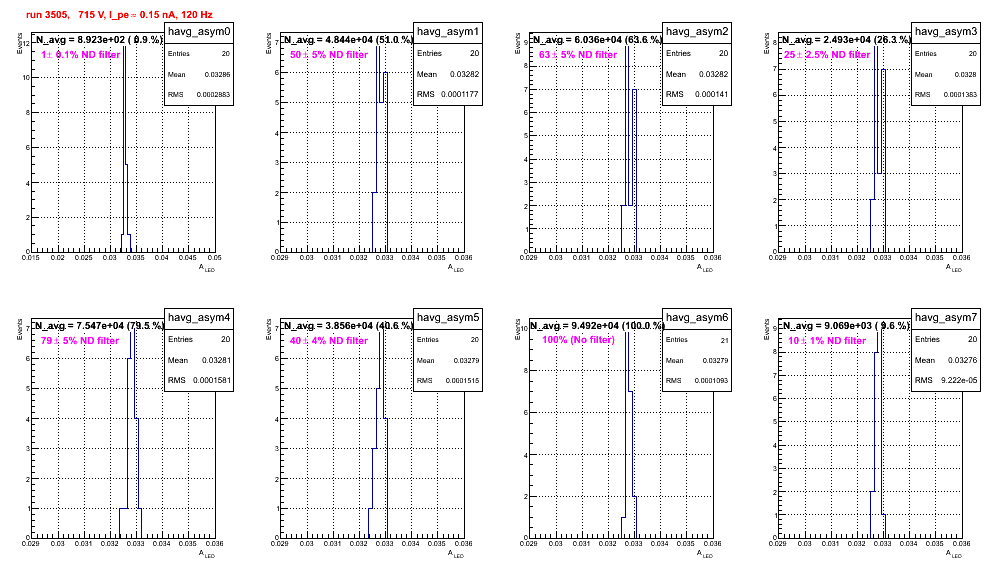
Task: Click Entries value 21 in havg_asym6
Action: click(x=725, y=340)
